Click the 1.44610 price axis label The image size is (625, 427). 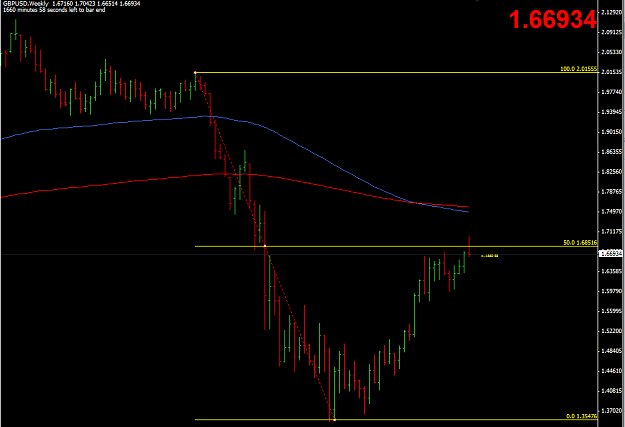pyautogui.click(x=611, y=371)
